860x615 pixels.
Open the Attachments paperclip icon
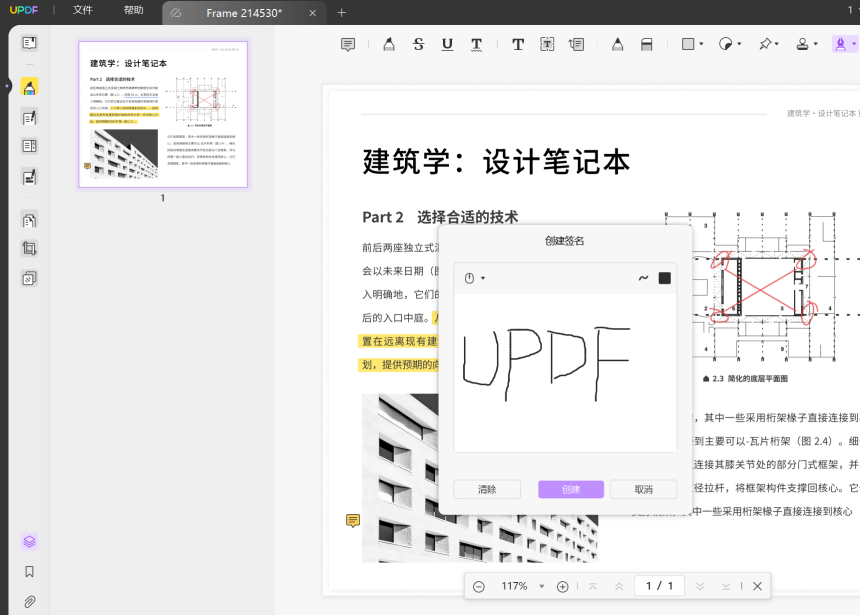click(x=29, y=601)
